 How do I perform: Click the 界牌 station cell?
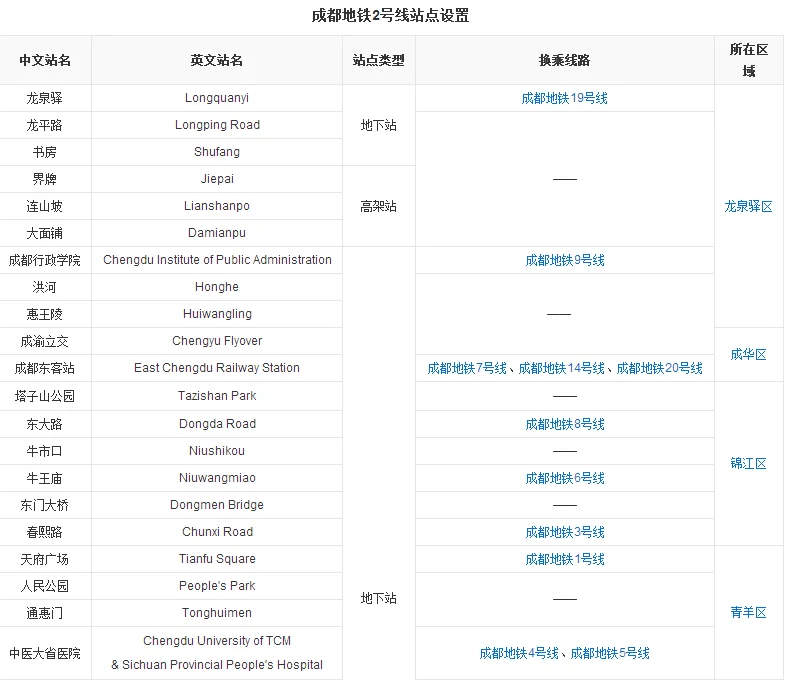[45, 179]
